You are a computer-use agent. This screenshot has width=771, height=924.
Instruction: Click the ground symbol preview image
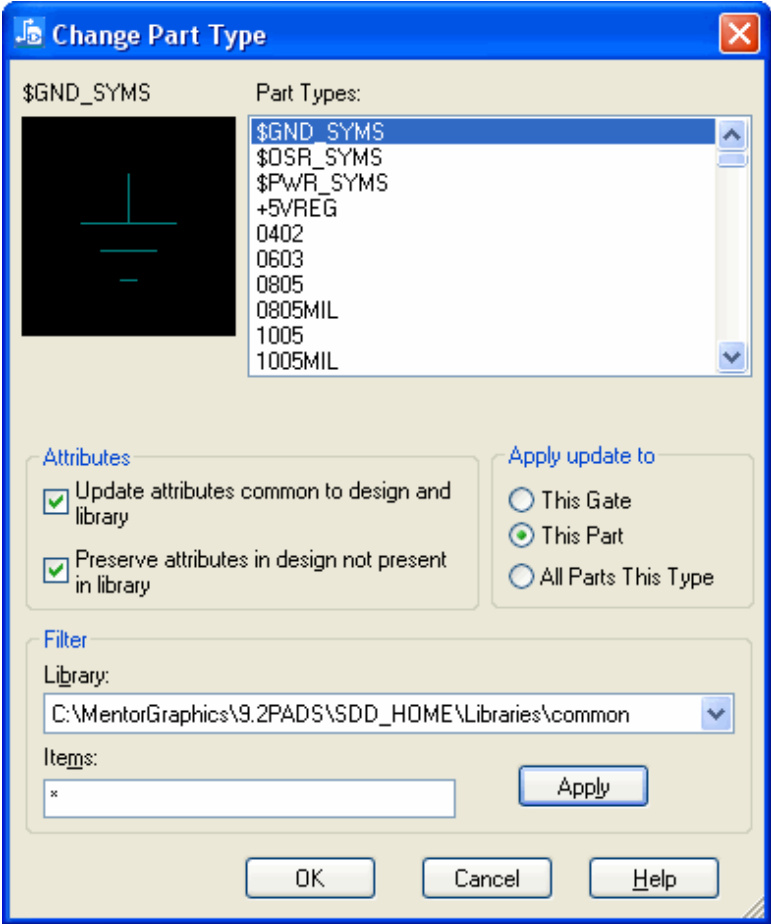tap(128, 226)
